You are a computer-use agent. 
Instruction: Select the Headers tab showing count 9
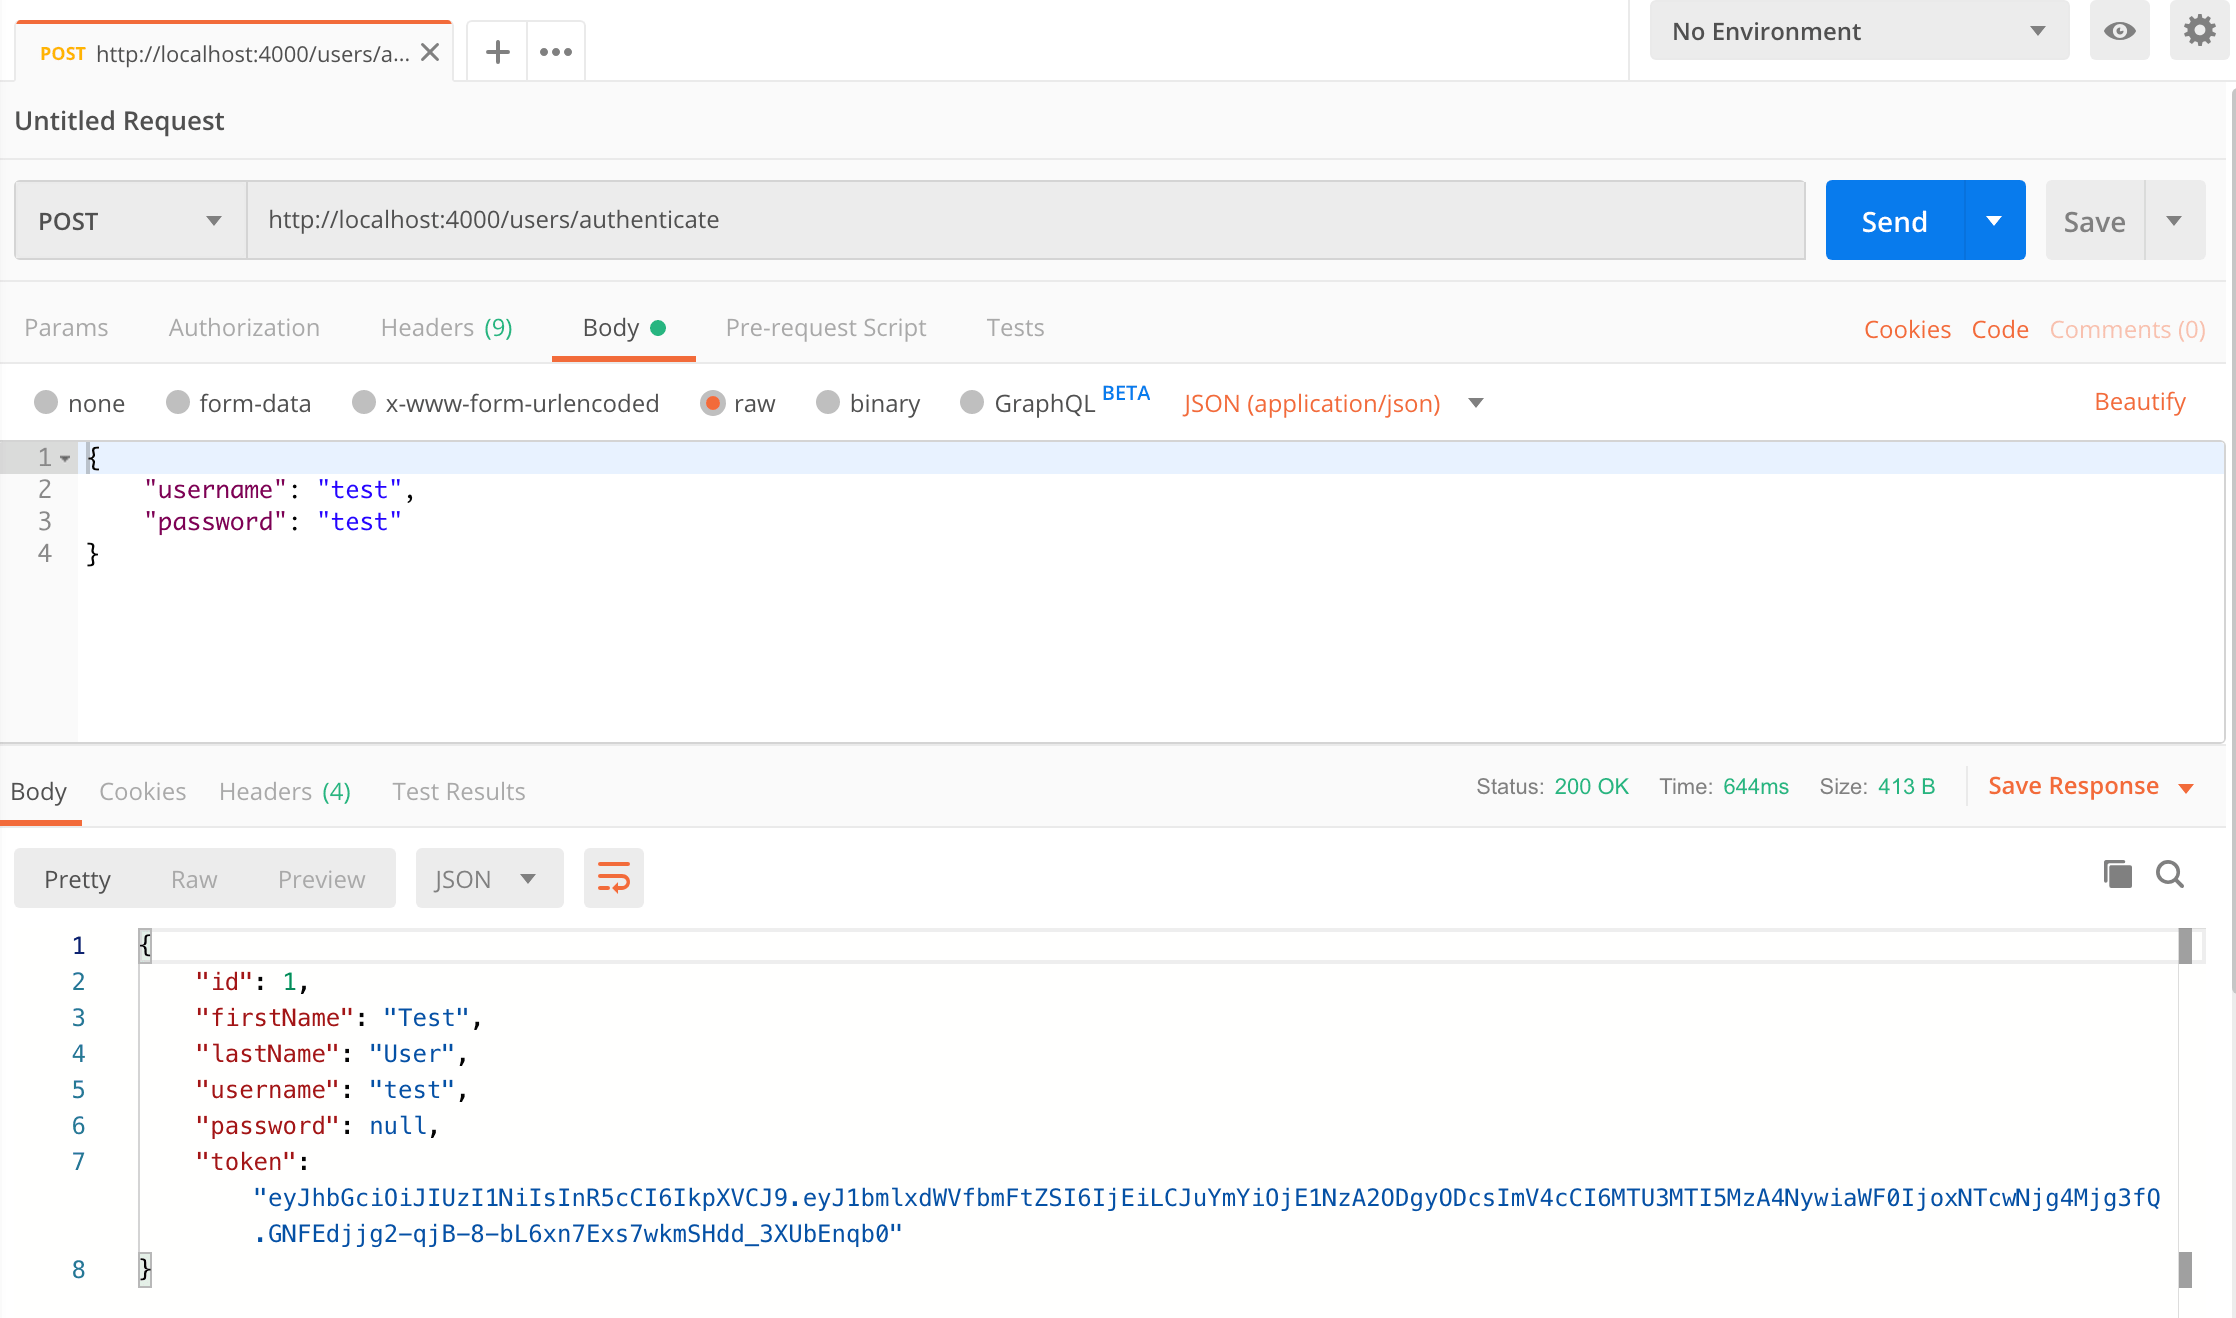(447, 328)
